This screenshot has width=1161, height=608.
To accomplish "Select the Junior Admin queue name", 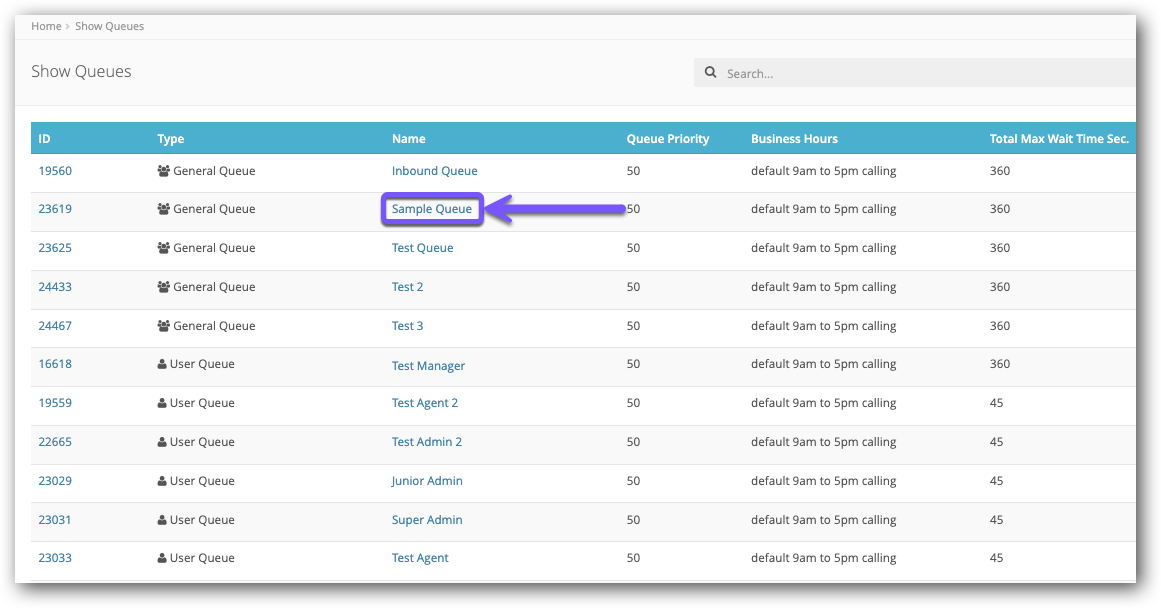I will point(427,481).
